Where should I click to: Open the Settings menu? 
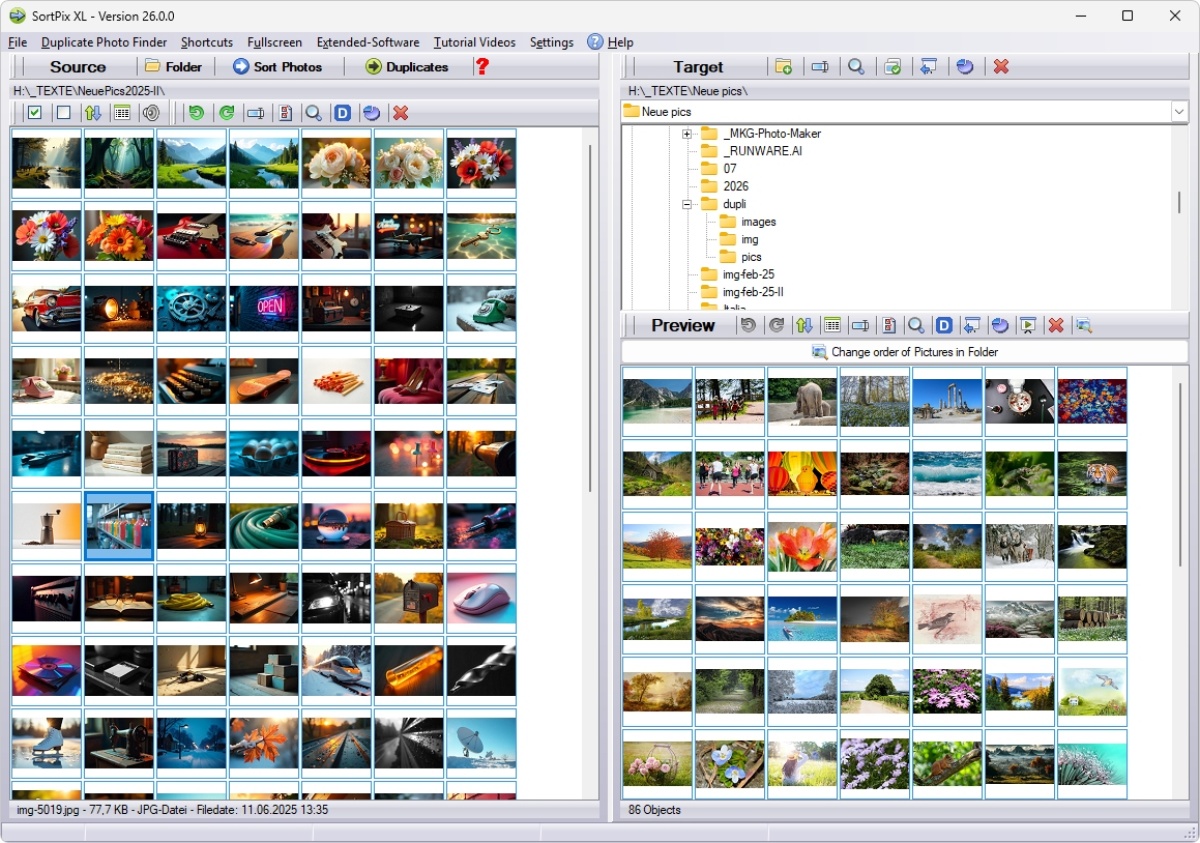(552, 42)
